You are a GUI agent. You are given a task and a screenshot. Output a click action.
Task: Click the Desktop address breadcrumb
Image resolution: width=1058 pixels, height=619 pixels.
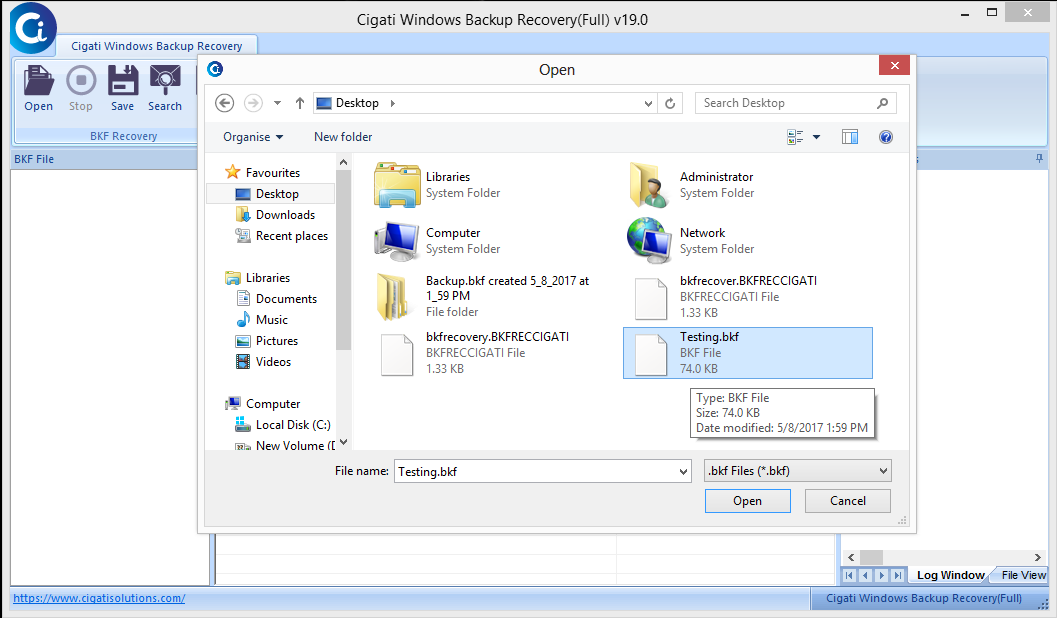(357, 103)
